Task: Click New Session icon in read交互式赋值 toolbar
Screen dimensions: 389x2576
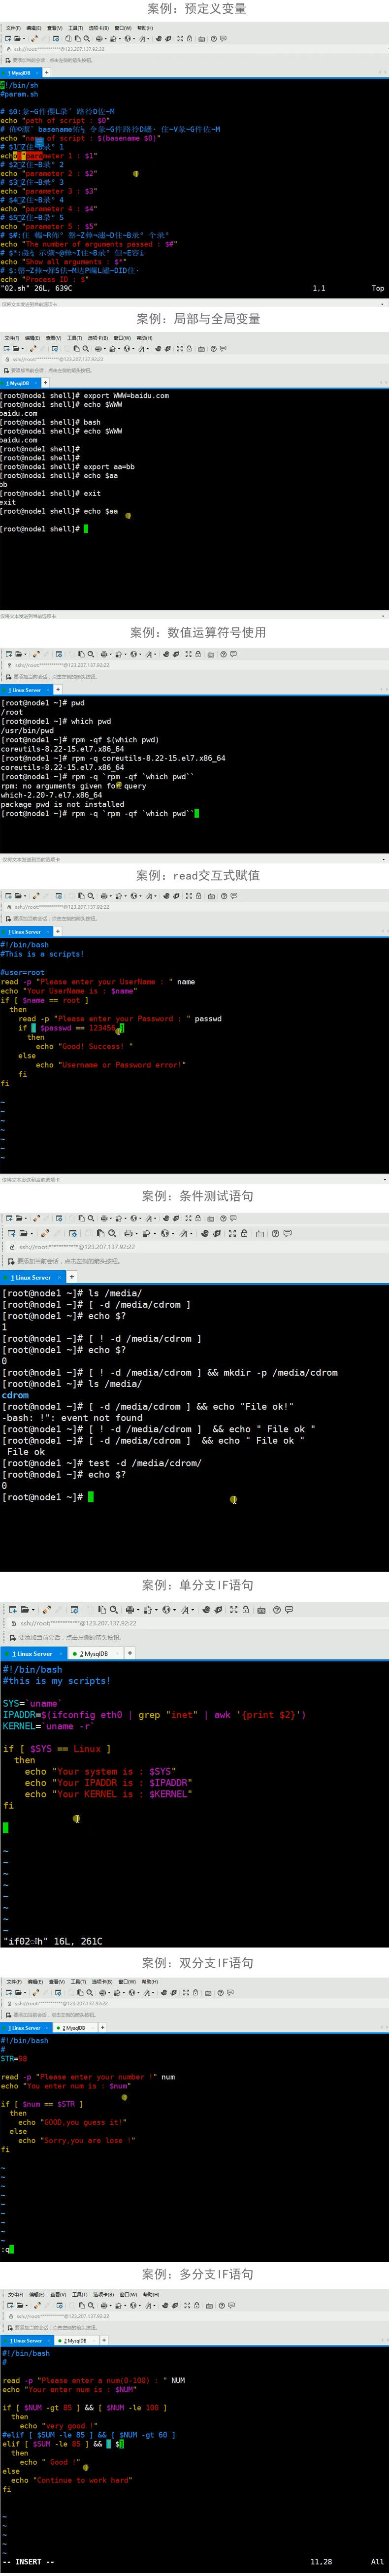Action: pyautogui.click(x=8, y=896)
